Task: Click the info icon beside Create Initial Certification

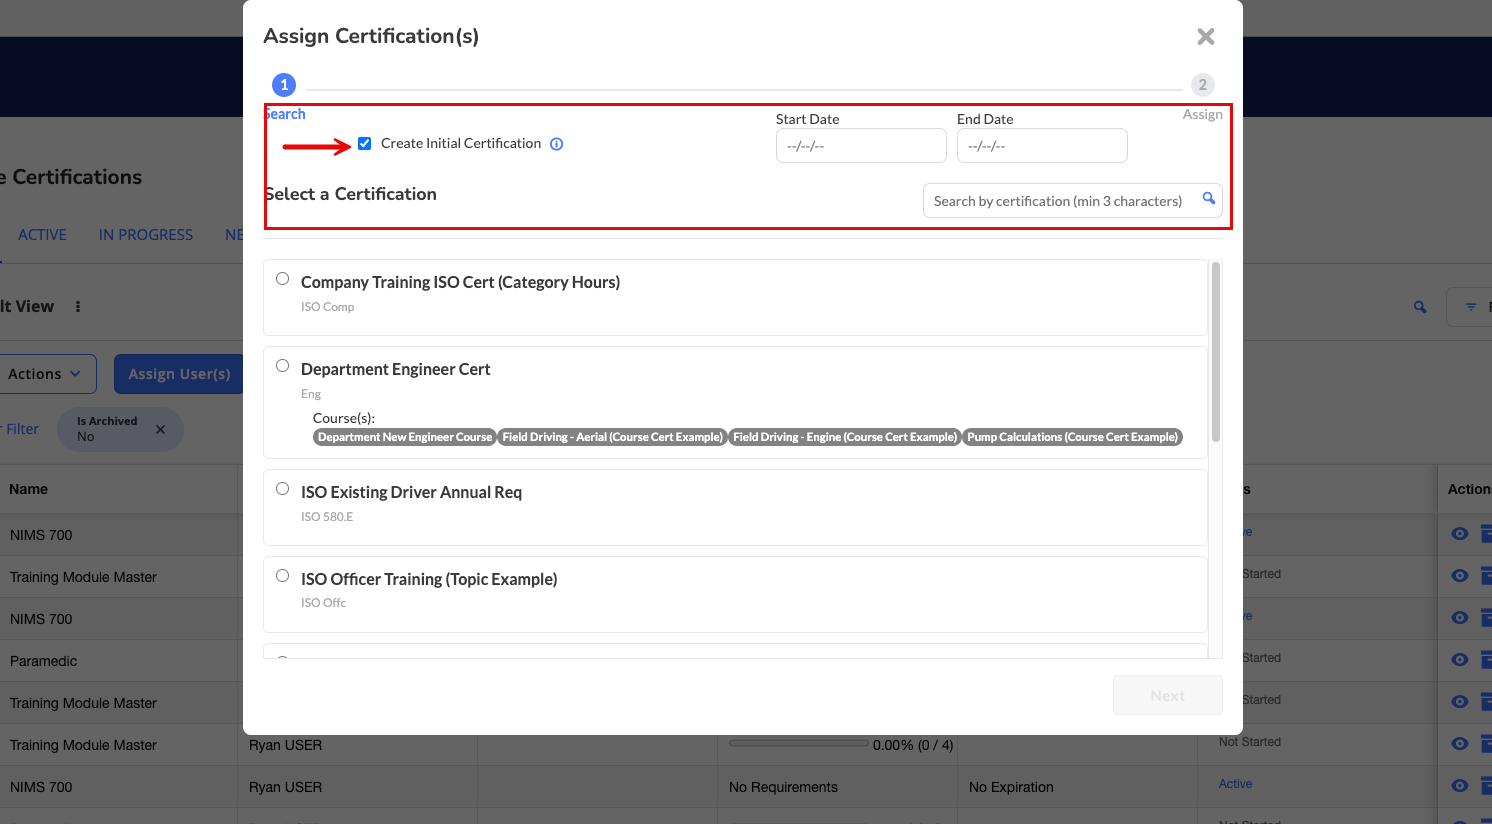Action: click(x=557, y=144)
